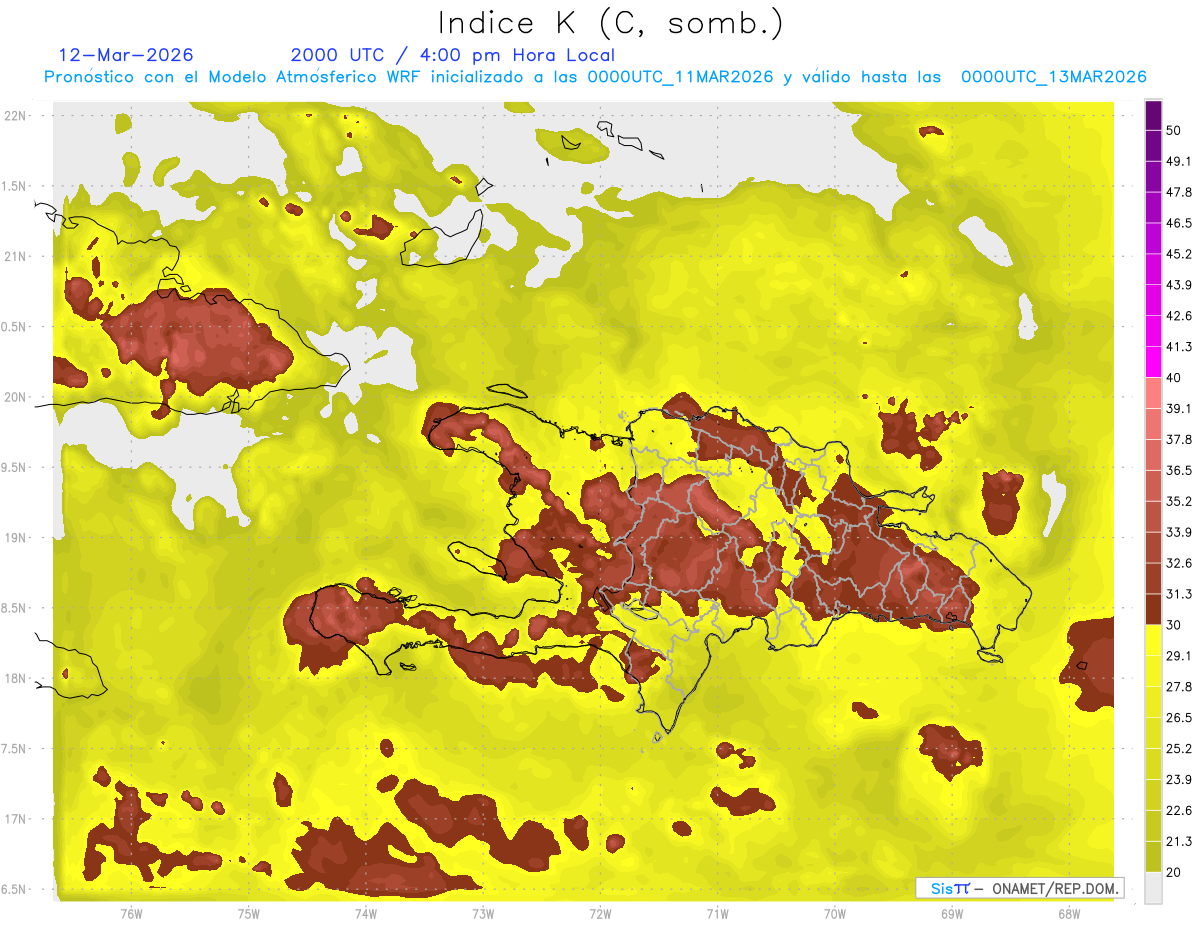The height and width of the screenshot is (927, 1200).
Task: Click legend value "32.6"
Action: coord(1178,563)
